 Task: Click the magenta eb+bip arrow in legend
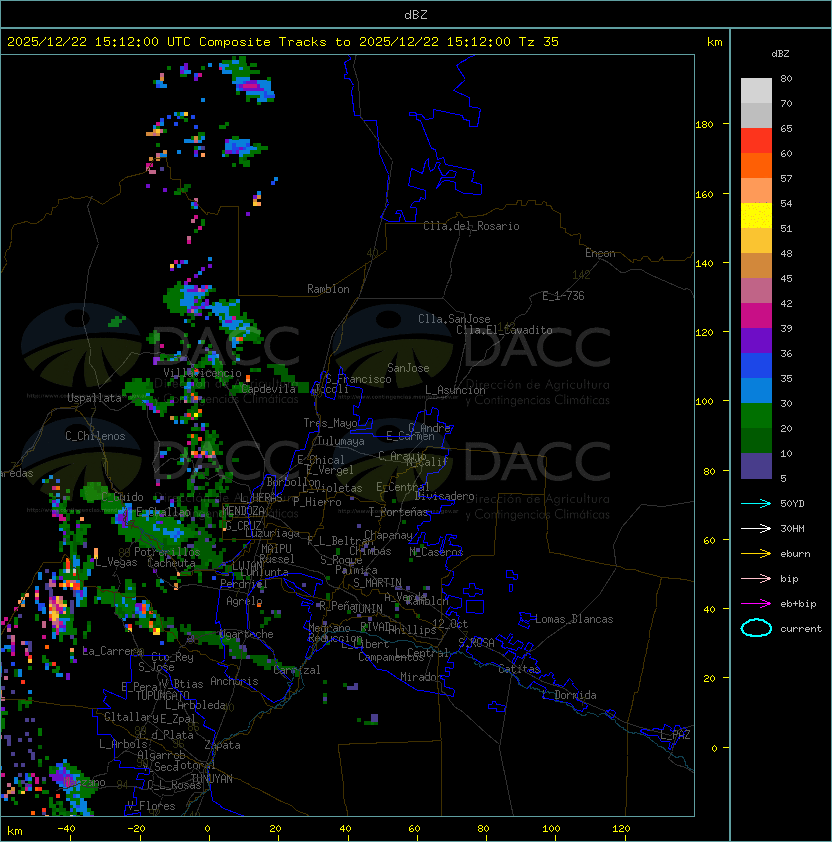[756, 604]
